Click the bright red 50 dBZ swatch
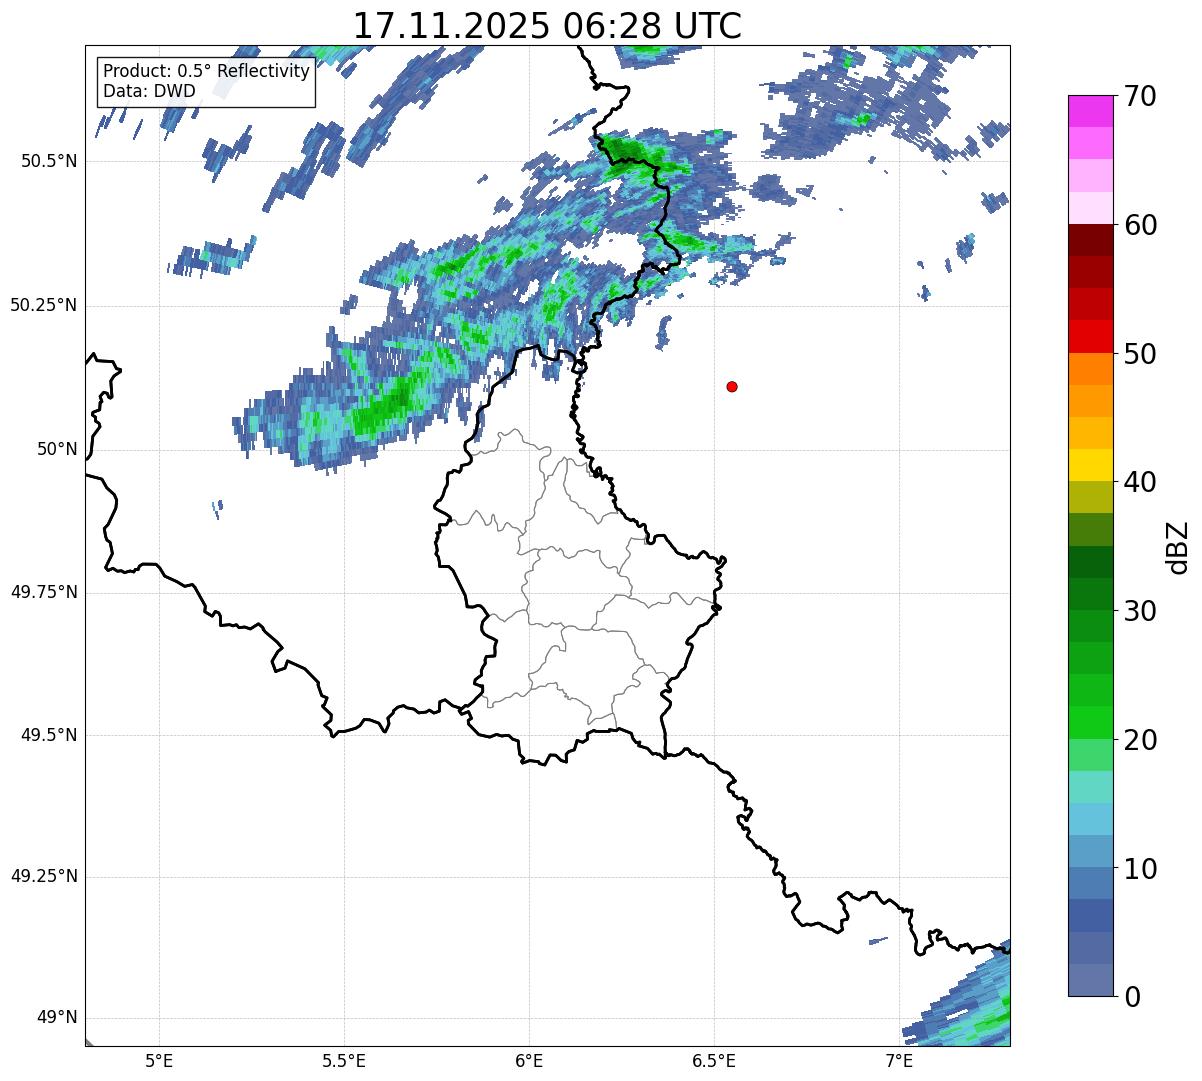Image resolution: width=1202 pixels, height=1081 pixels. (1090, 336)
